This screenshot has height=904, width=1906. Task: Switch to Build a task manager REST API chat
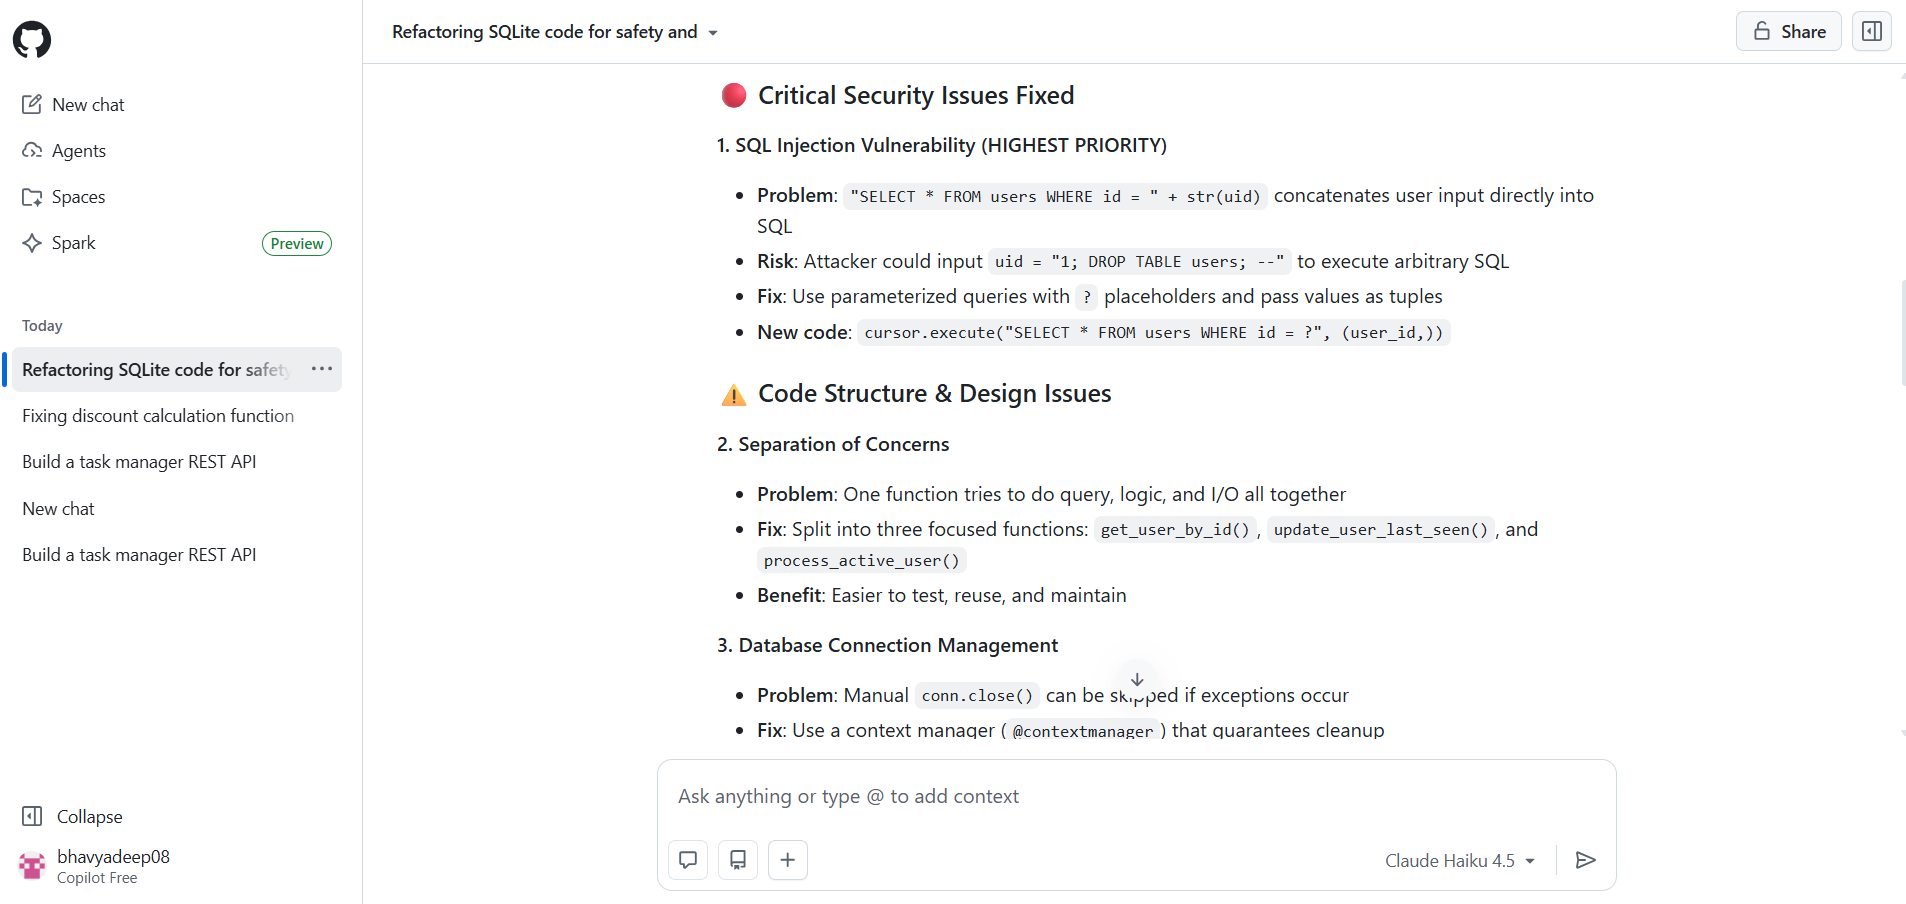tap(139, 461)
